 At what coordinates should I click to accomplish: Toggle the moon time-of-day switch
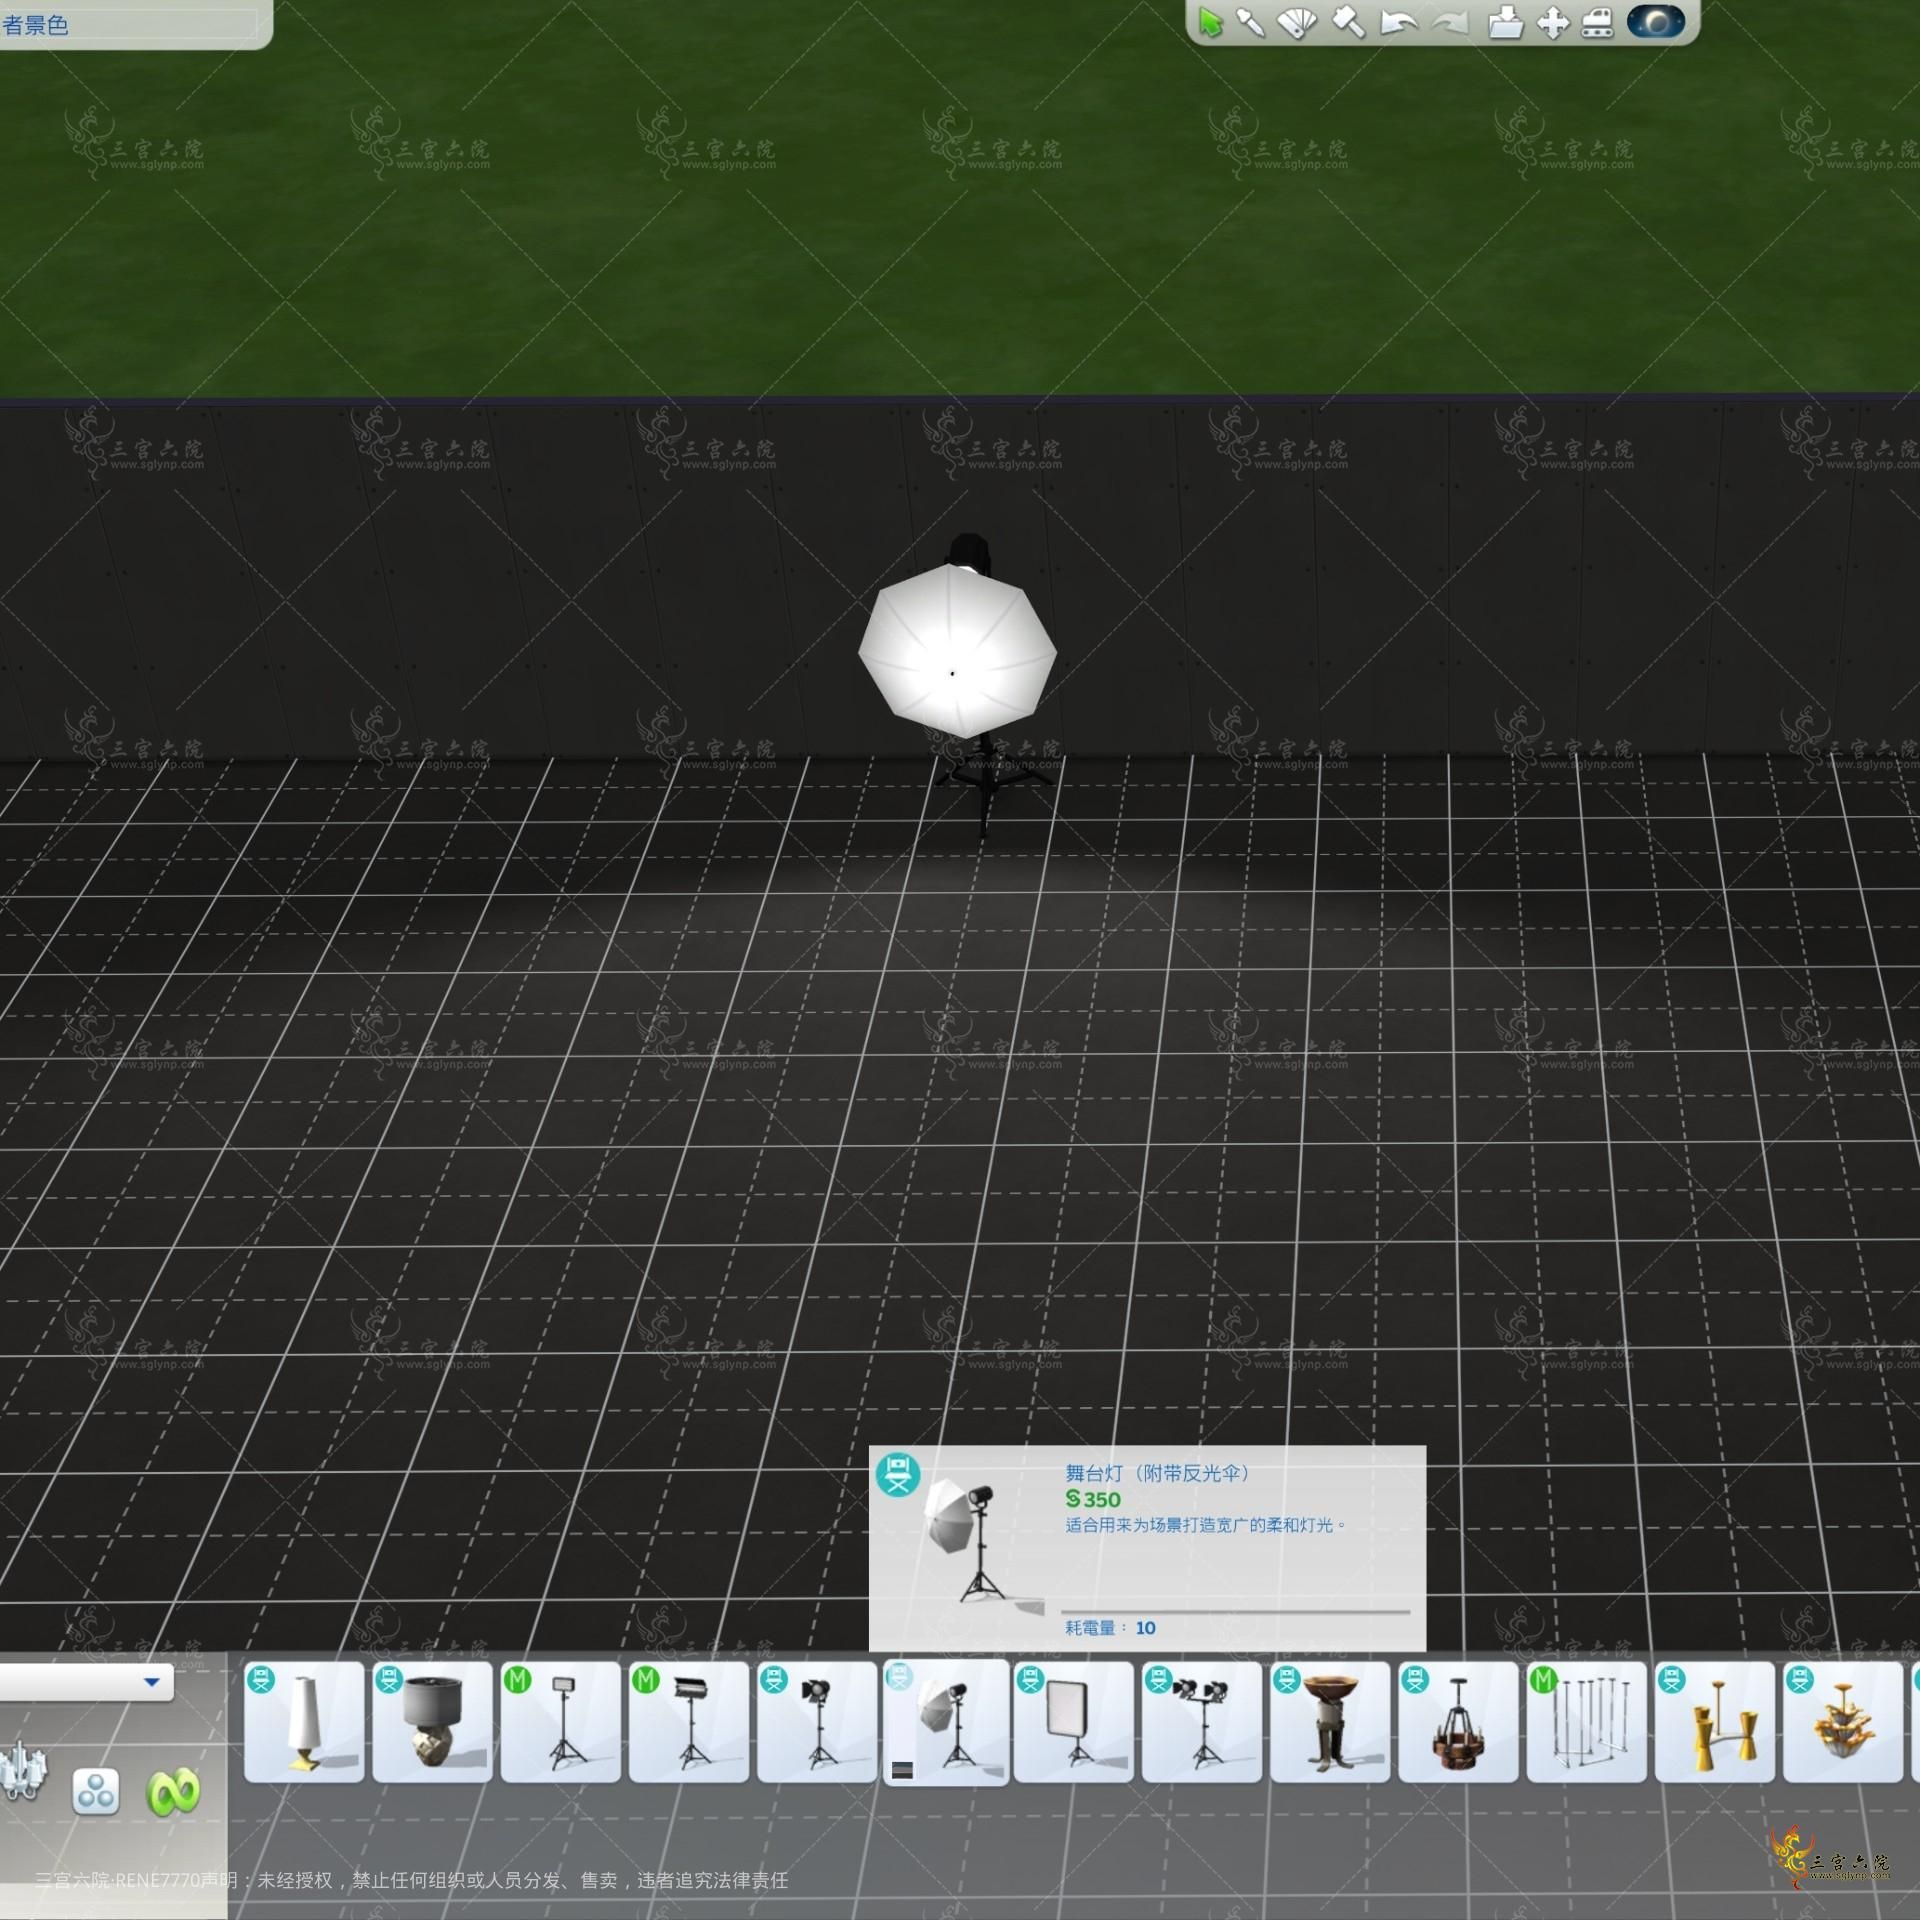pyautogui.click(x=1656, y=22)
